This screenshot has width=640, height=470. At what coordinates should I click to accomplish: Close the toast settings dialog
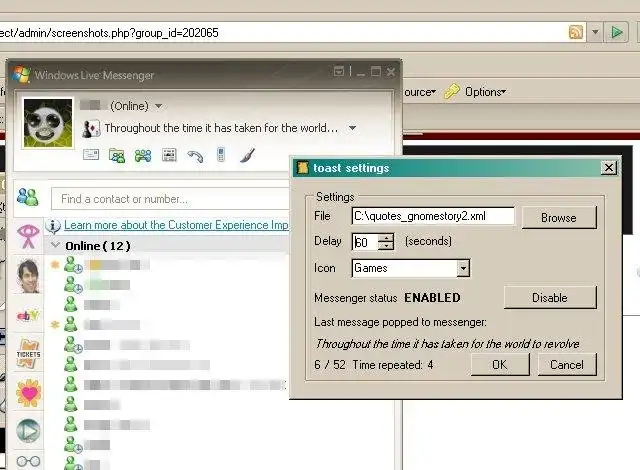coord(609,168)
